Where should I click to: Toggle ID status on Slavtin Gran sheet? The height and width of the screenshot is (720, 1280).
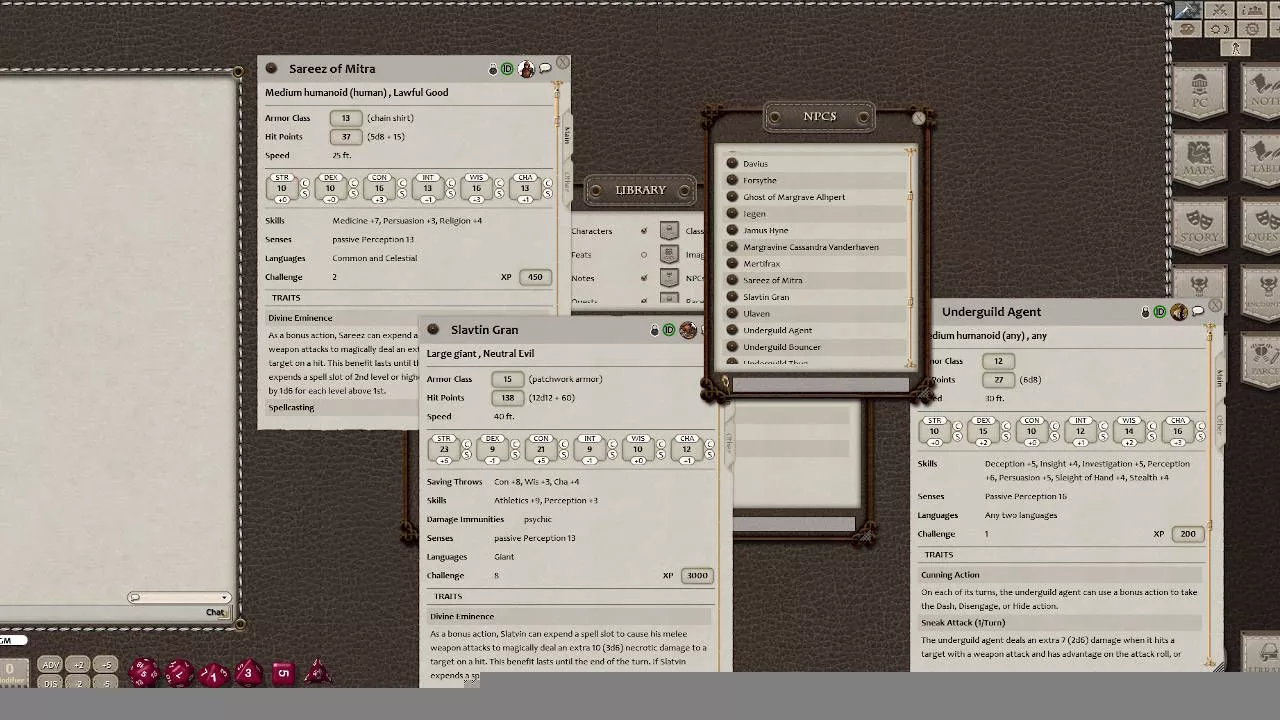(669, 330)
